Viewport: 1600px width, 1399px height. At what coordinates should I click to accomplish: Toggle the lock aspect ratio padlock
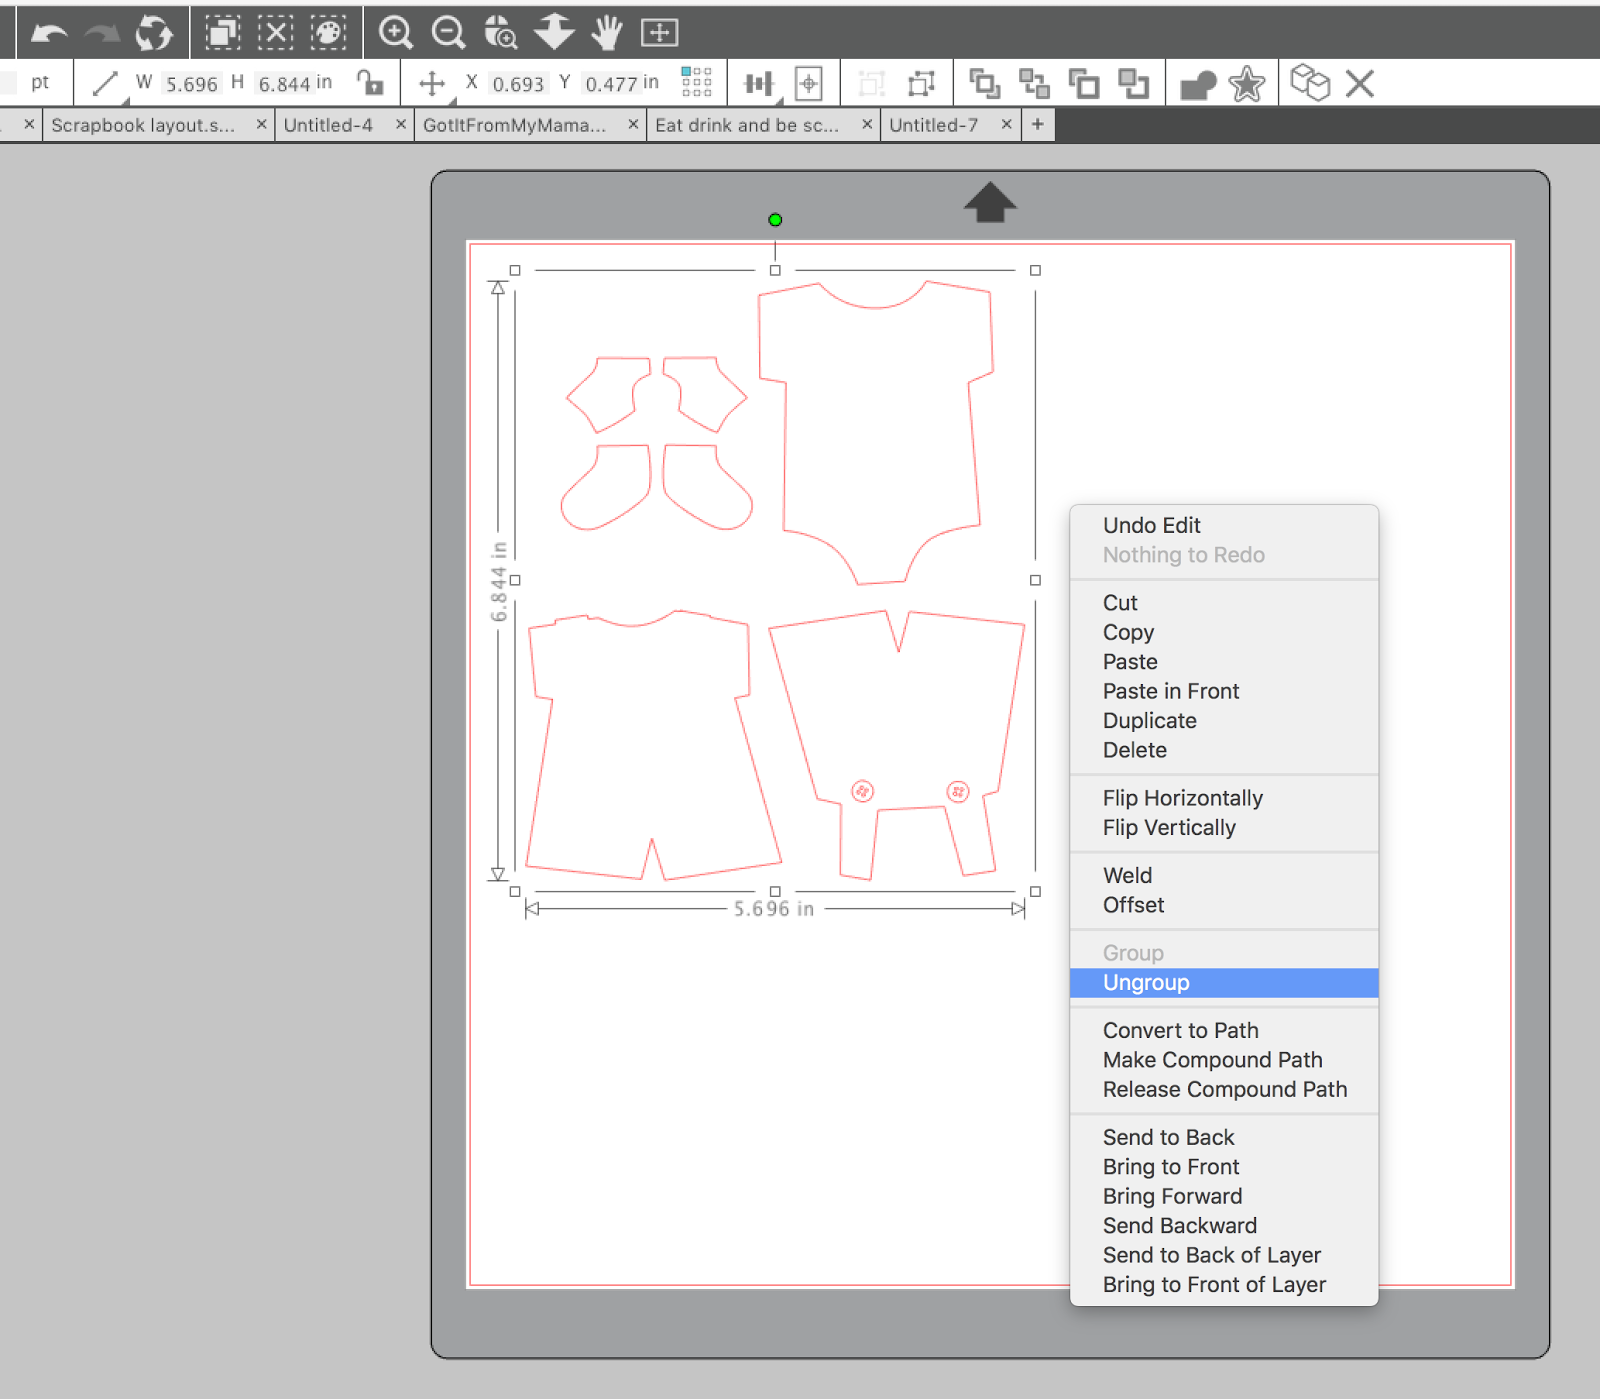point(371,83)
